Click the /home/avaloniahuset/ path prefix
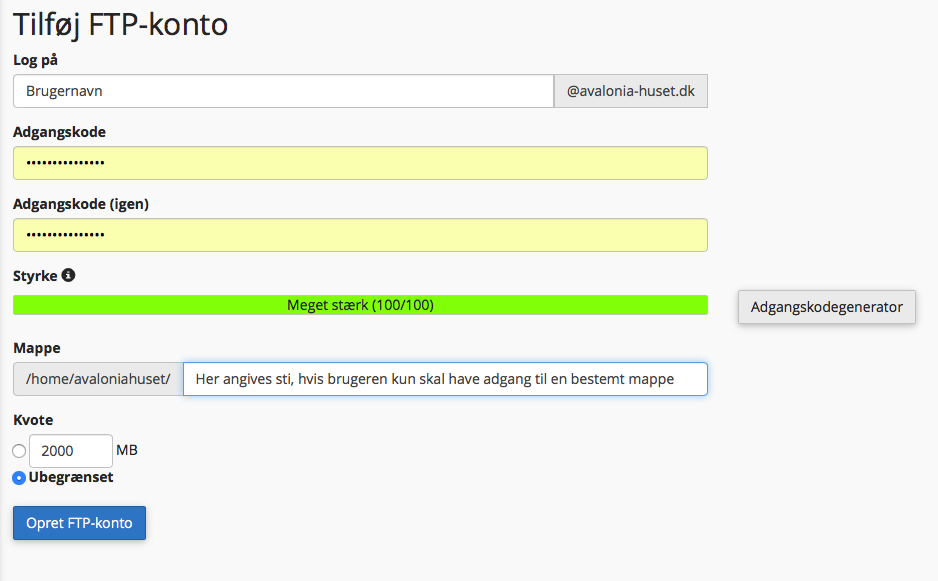The image size is (938, 581). click(x=98, y=379)
